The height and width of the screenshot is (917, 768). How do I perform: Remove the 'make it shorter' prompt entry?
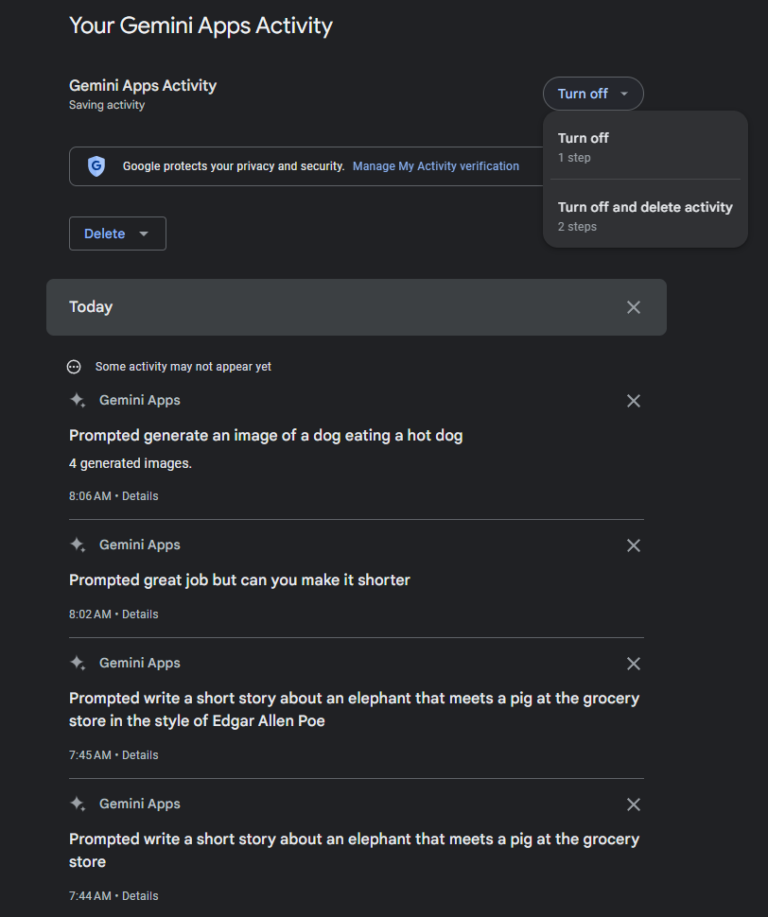[633, 545]
